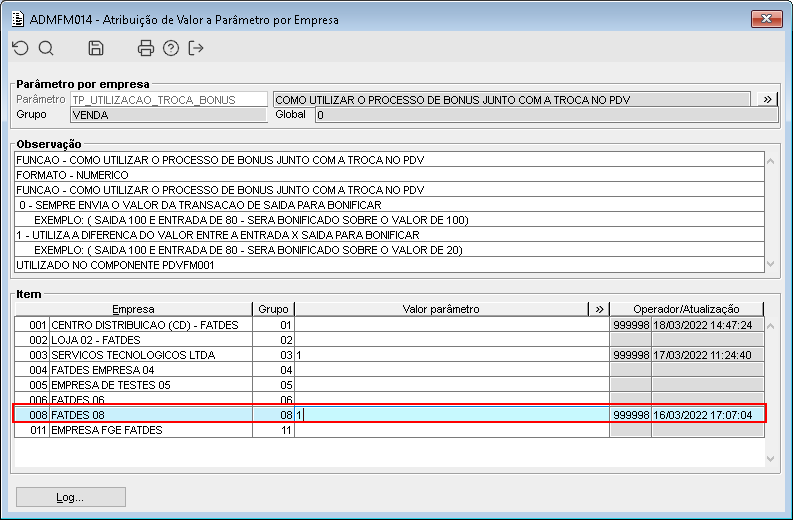Image resolution: width=793 pixels, height=520 pixels.
Task: Expand Valor parâmetro column >> button
Action: point(599,309)
